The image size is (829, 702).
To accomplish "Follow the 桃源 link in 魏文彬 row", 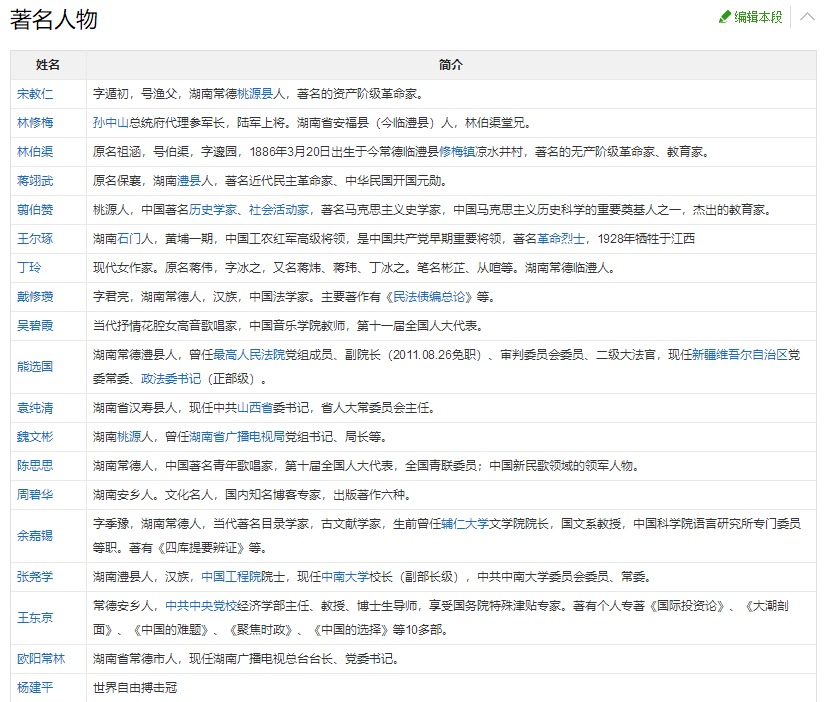I will pyautogui.click(x=128, y=437).
